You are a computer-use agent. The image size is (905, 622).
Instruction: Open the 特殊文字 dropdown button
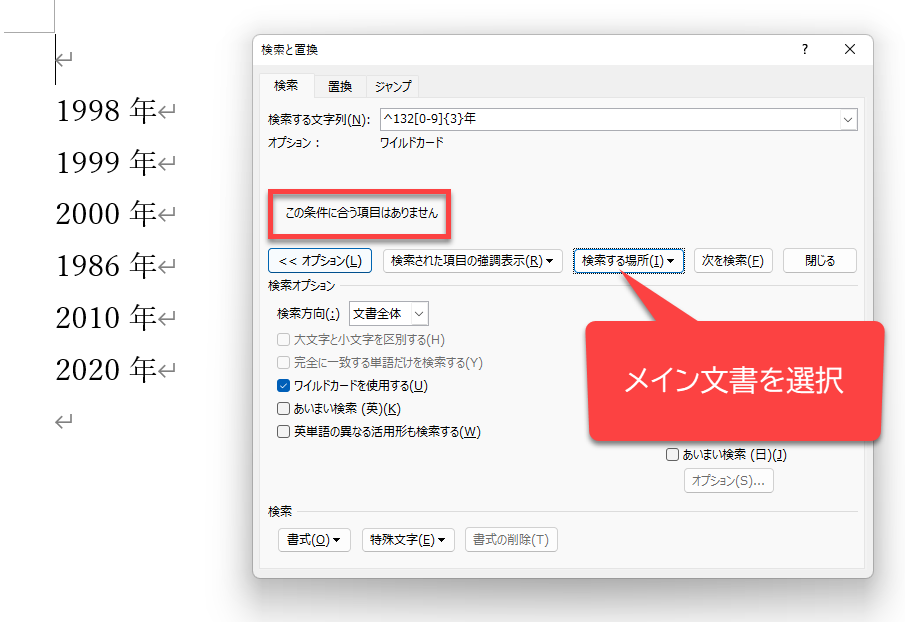pyautogui.click(x=408, y=540)
